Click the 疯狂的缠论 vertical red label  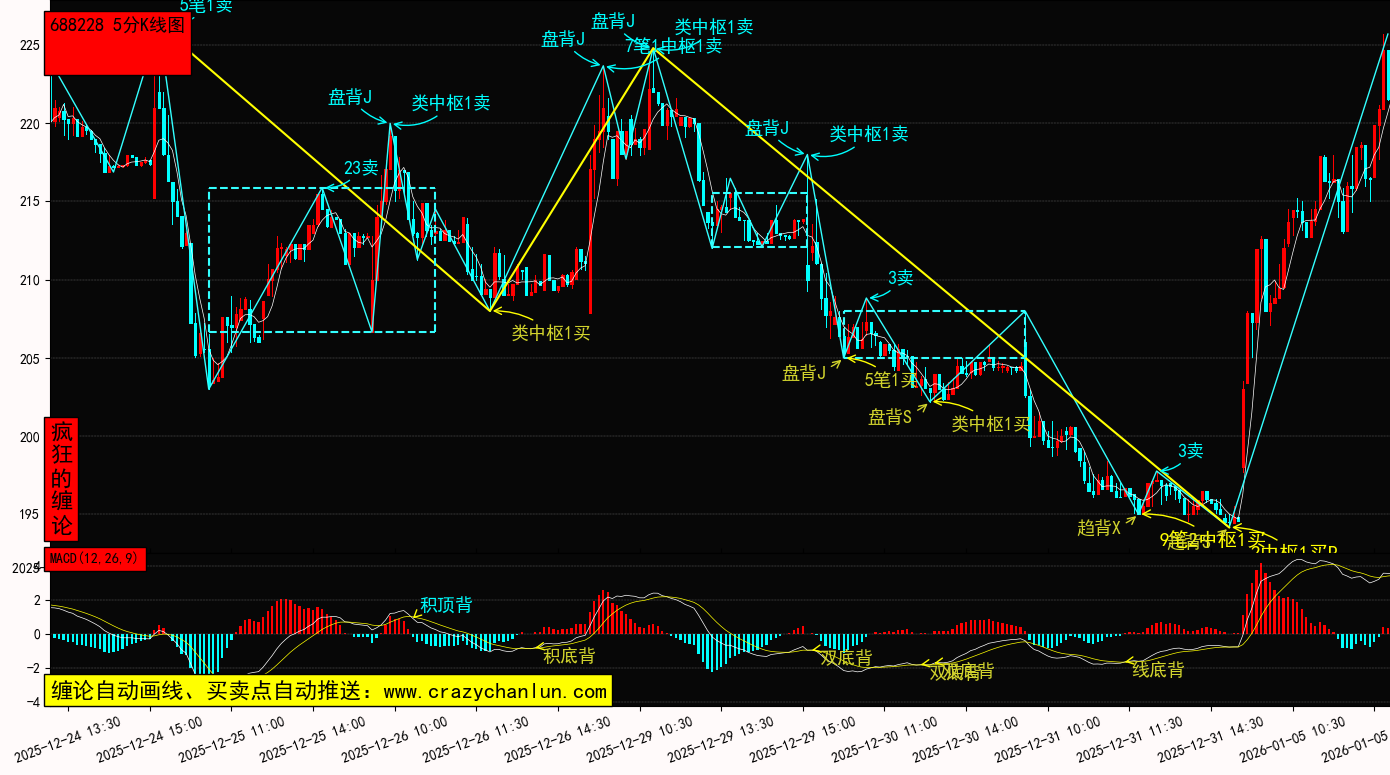click(62, 479)
